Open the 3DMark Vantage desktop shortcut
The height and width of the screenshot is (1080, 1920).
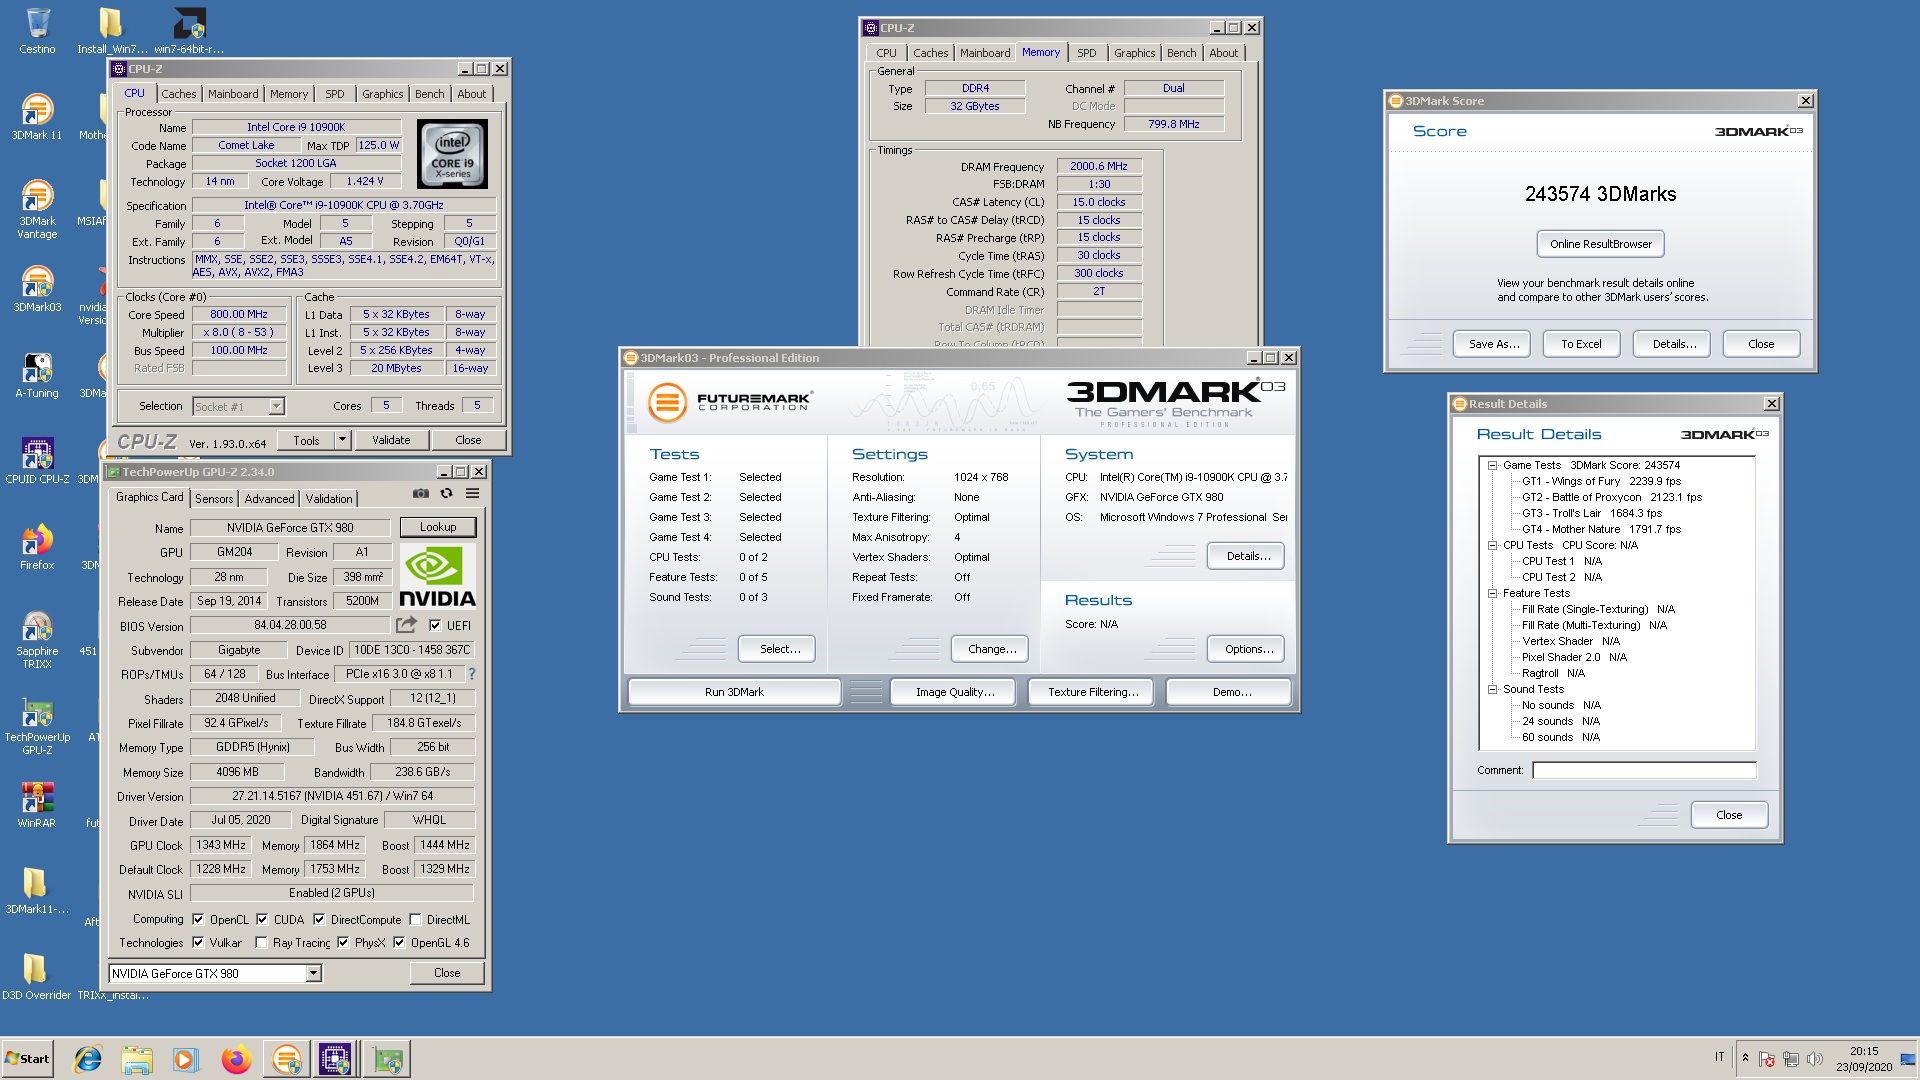click(x=37, y=209)
